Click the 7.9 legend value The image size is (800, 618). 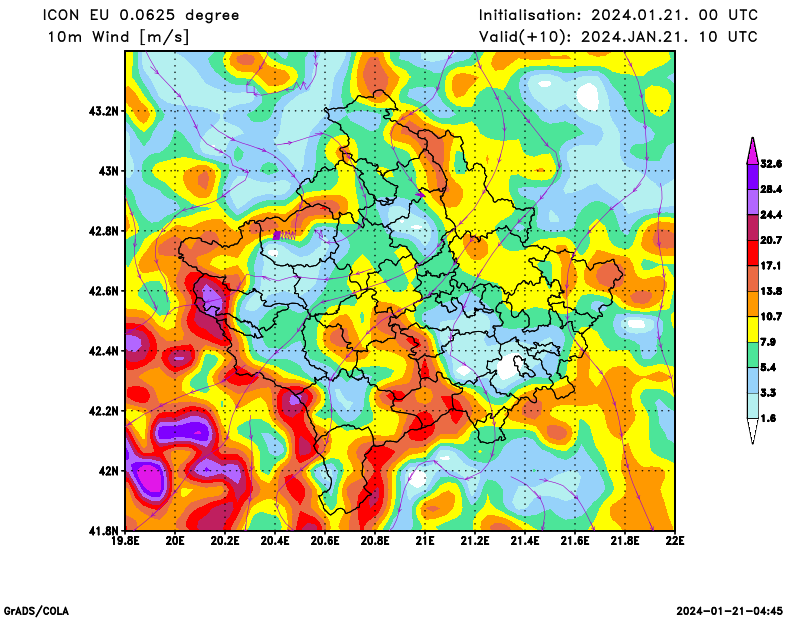click(768, 342)
